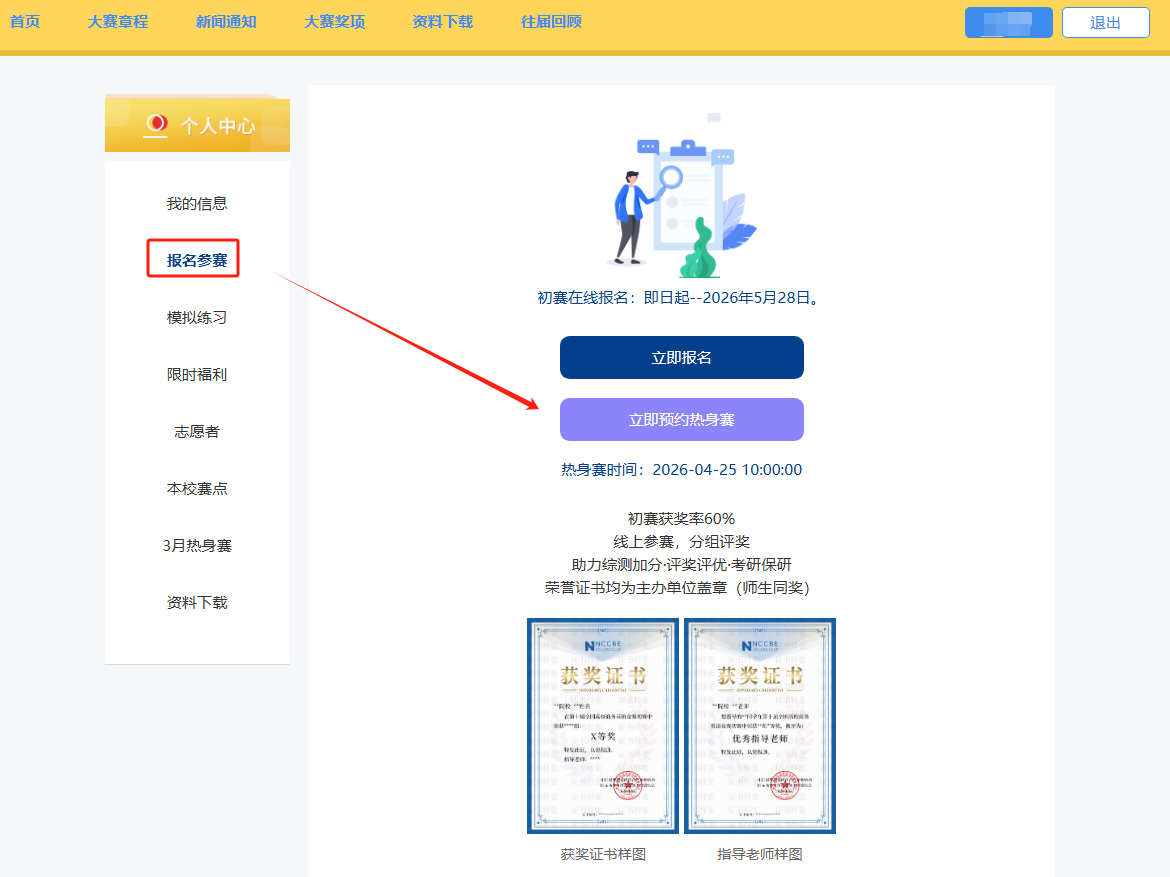Open the 限时福利 sidebar item
The width and height of the screenshot is (1170, 877).
click(x=197, y=374)
